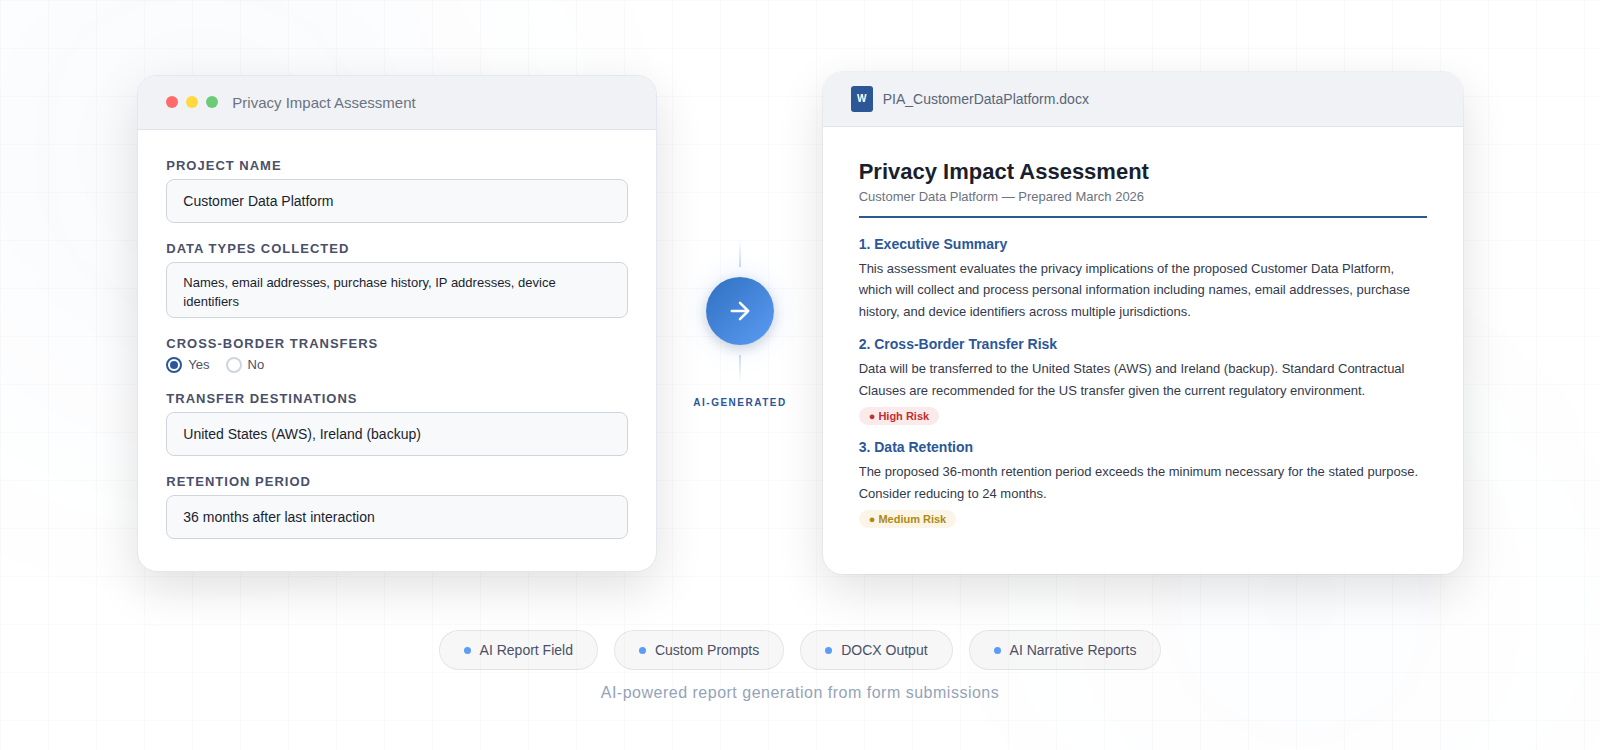The width and height of the screenshot is (1600, 750).
Task: Click the DOCX Output pill
Action: coord(876,650)
